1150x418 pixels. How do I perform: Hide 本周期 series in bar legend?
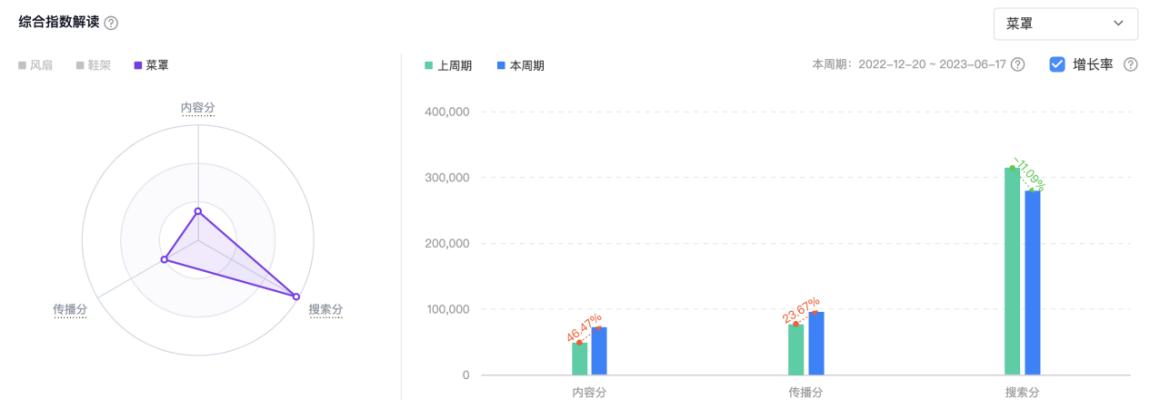520,66
